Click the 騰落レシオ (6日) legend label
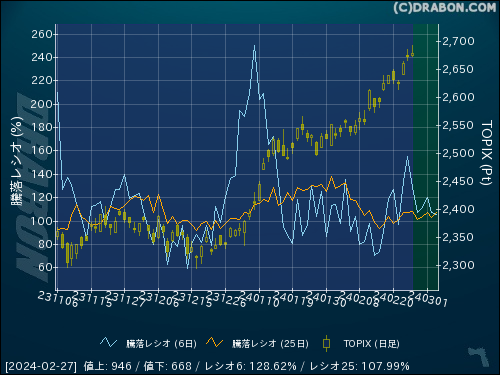This screenshot has width=500, height=375. click(x=161, y=343)
